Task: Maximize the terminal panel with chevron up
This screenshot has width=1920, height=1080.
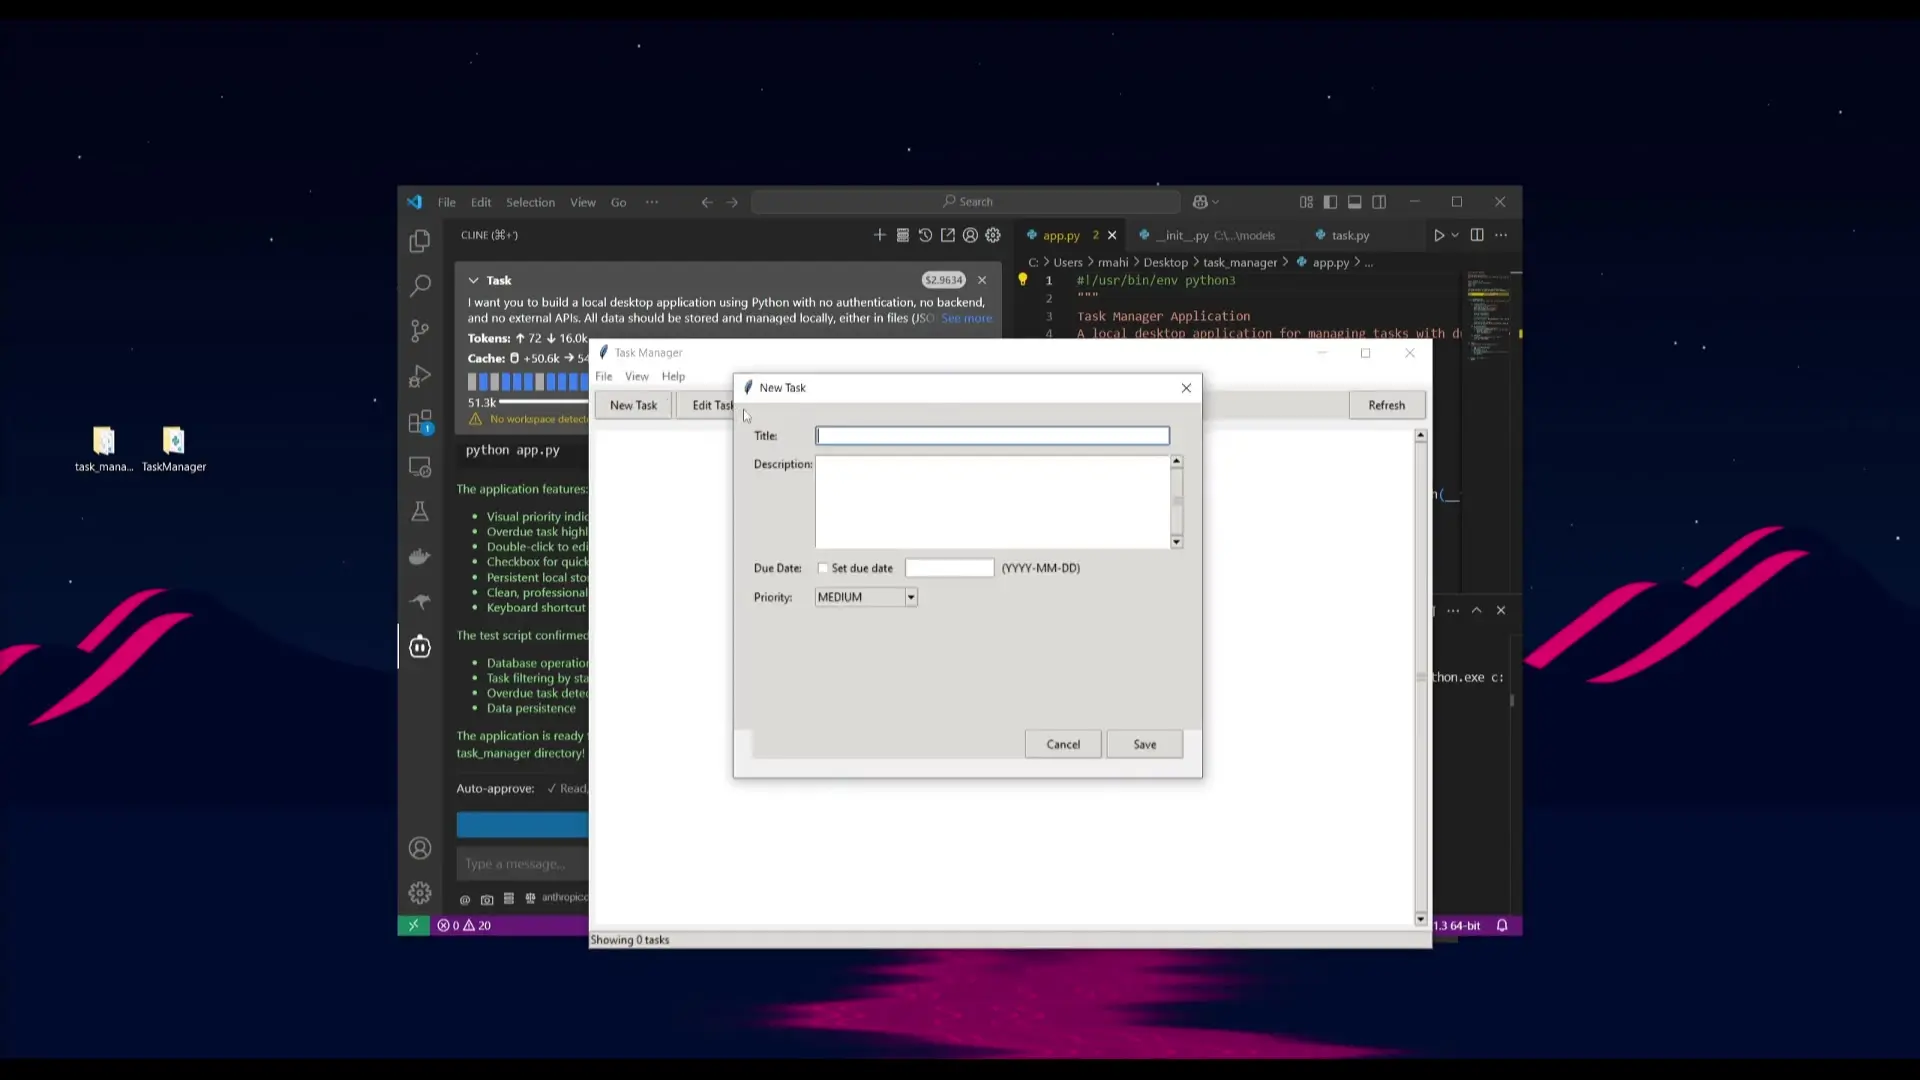Action: [1476, 610]
